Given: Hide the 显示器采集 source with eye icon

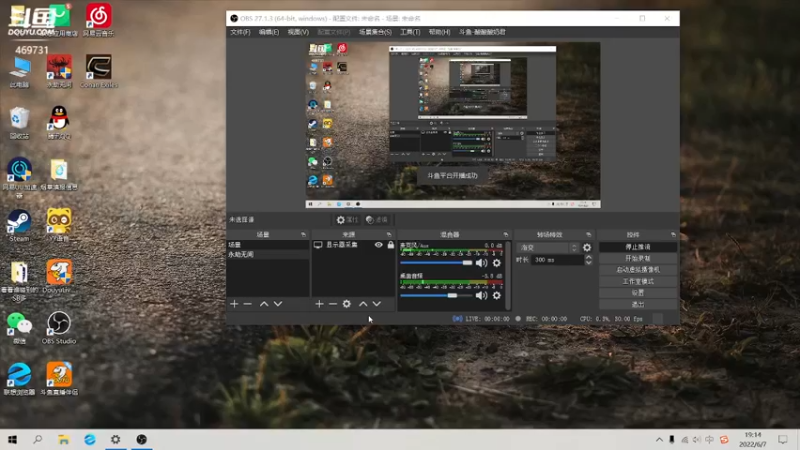Looking at the screenshot, I should tap(379, 245).
